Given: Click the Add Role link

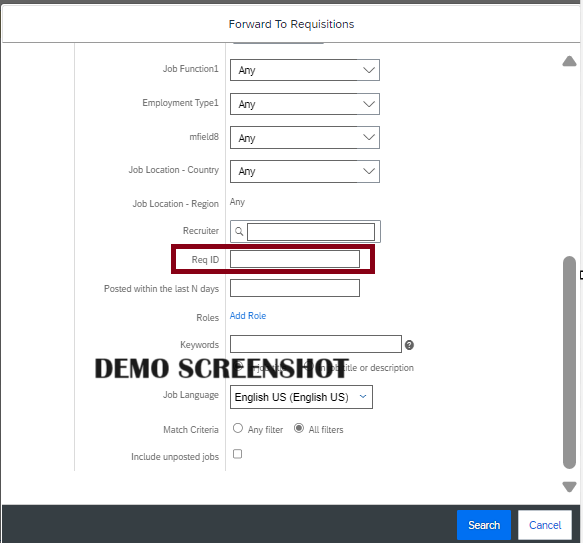Looking at the screenshot, I should click(x=248, y=316).
